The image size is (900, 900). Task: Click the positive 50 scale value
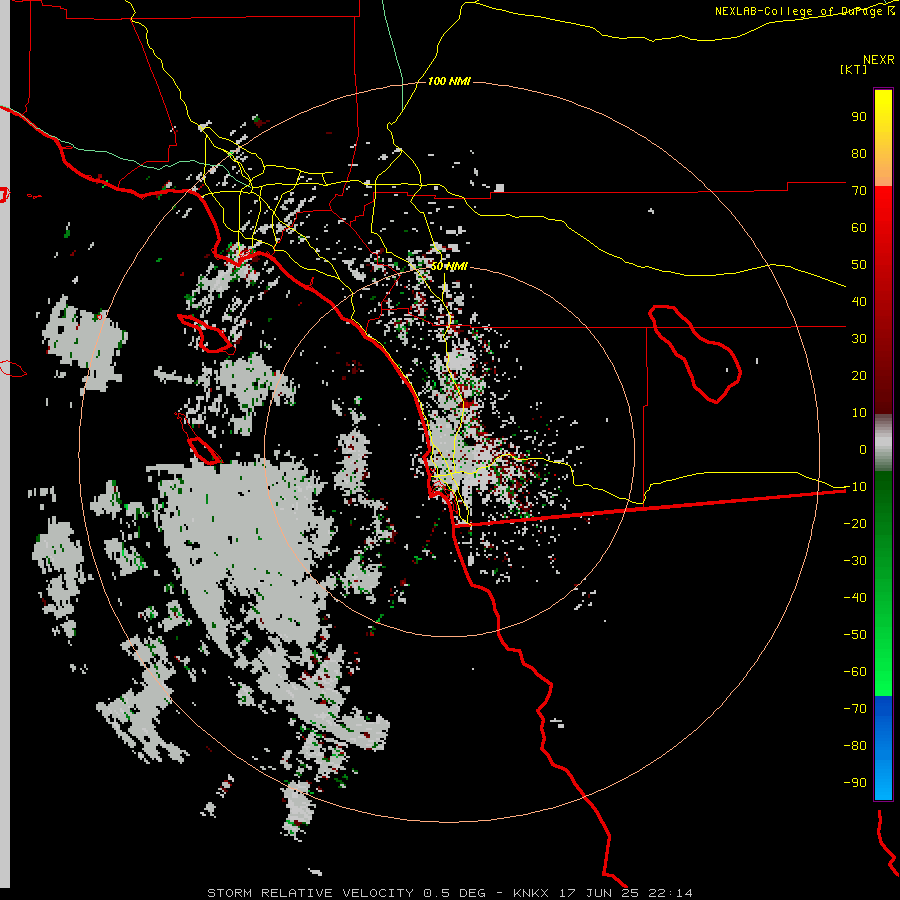(859, 265)
